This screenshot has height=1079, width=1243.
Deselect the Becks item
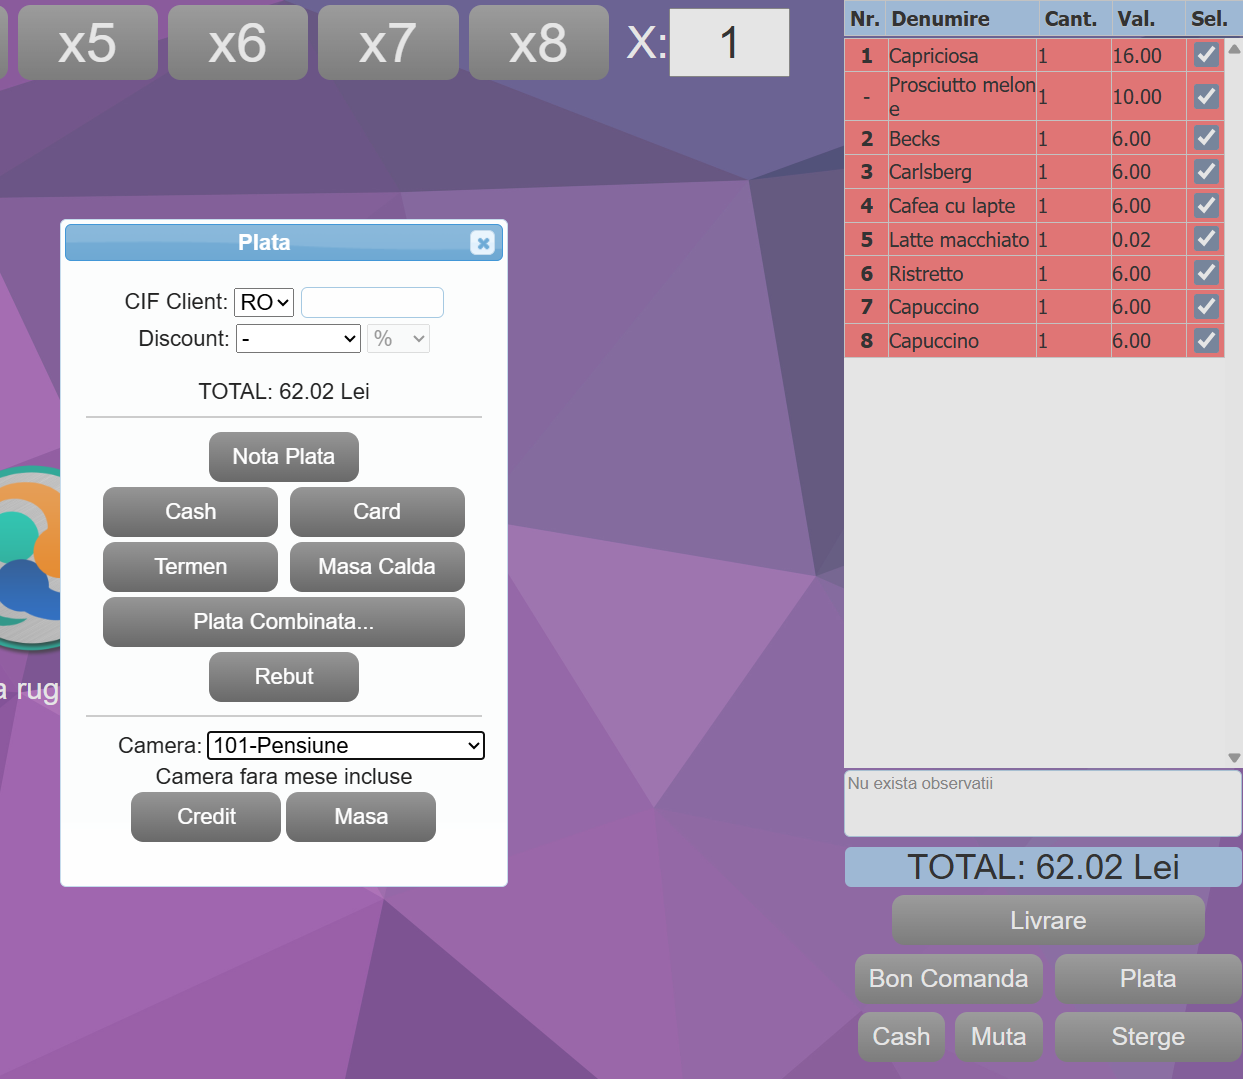[1205, 138]
